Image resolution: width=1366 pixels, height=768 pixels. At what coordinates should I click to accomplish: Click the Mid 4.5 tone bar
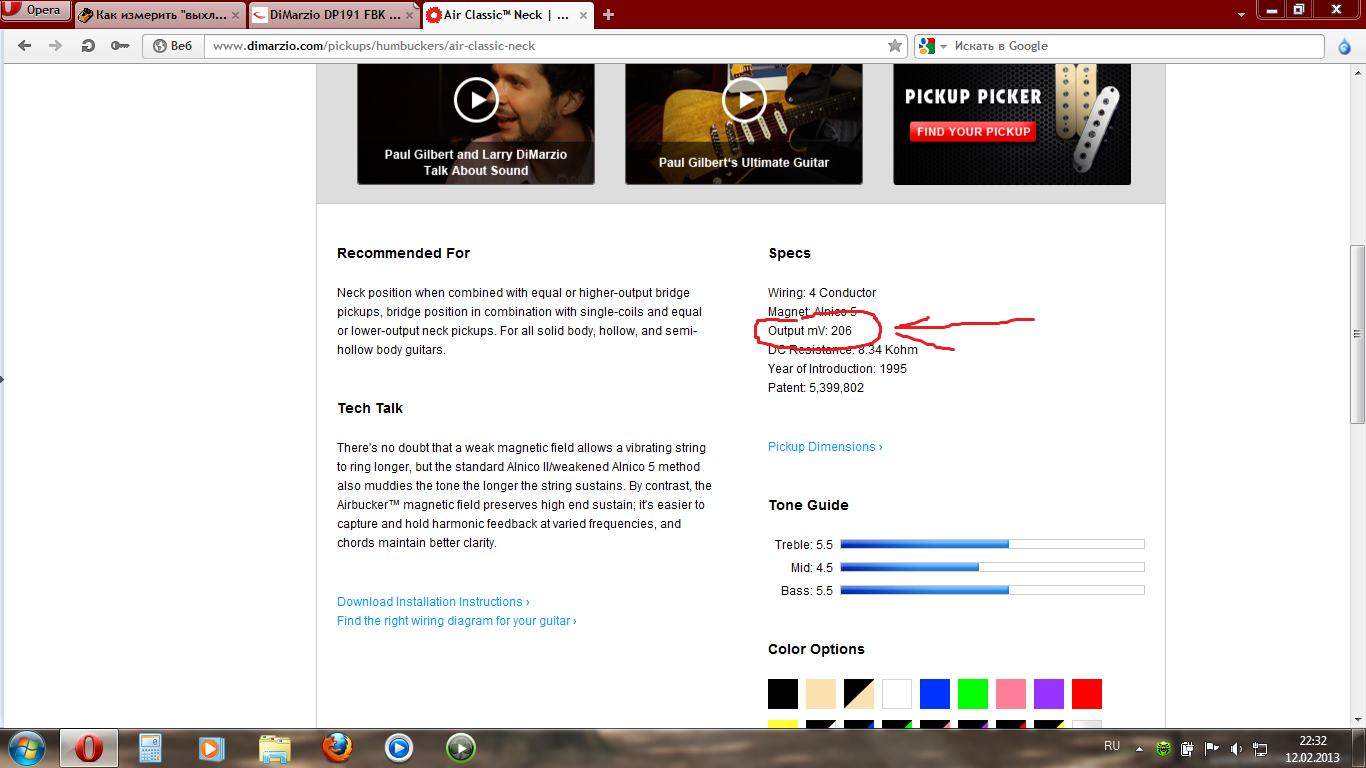coord(992,567)
